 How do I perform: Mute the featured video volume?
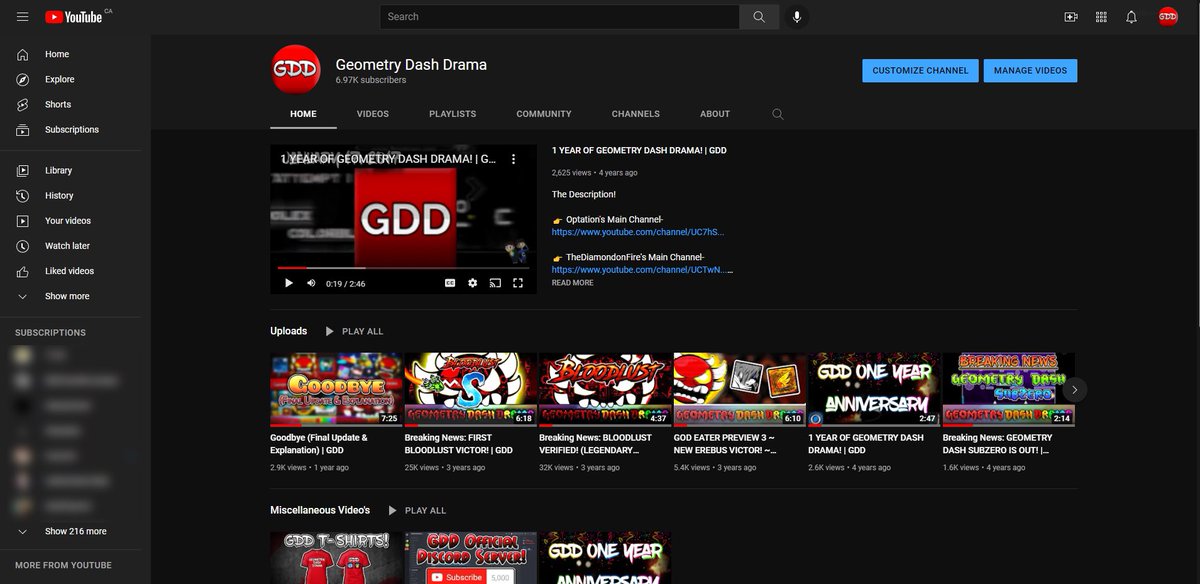click(x=311, y=283)
